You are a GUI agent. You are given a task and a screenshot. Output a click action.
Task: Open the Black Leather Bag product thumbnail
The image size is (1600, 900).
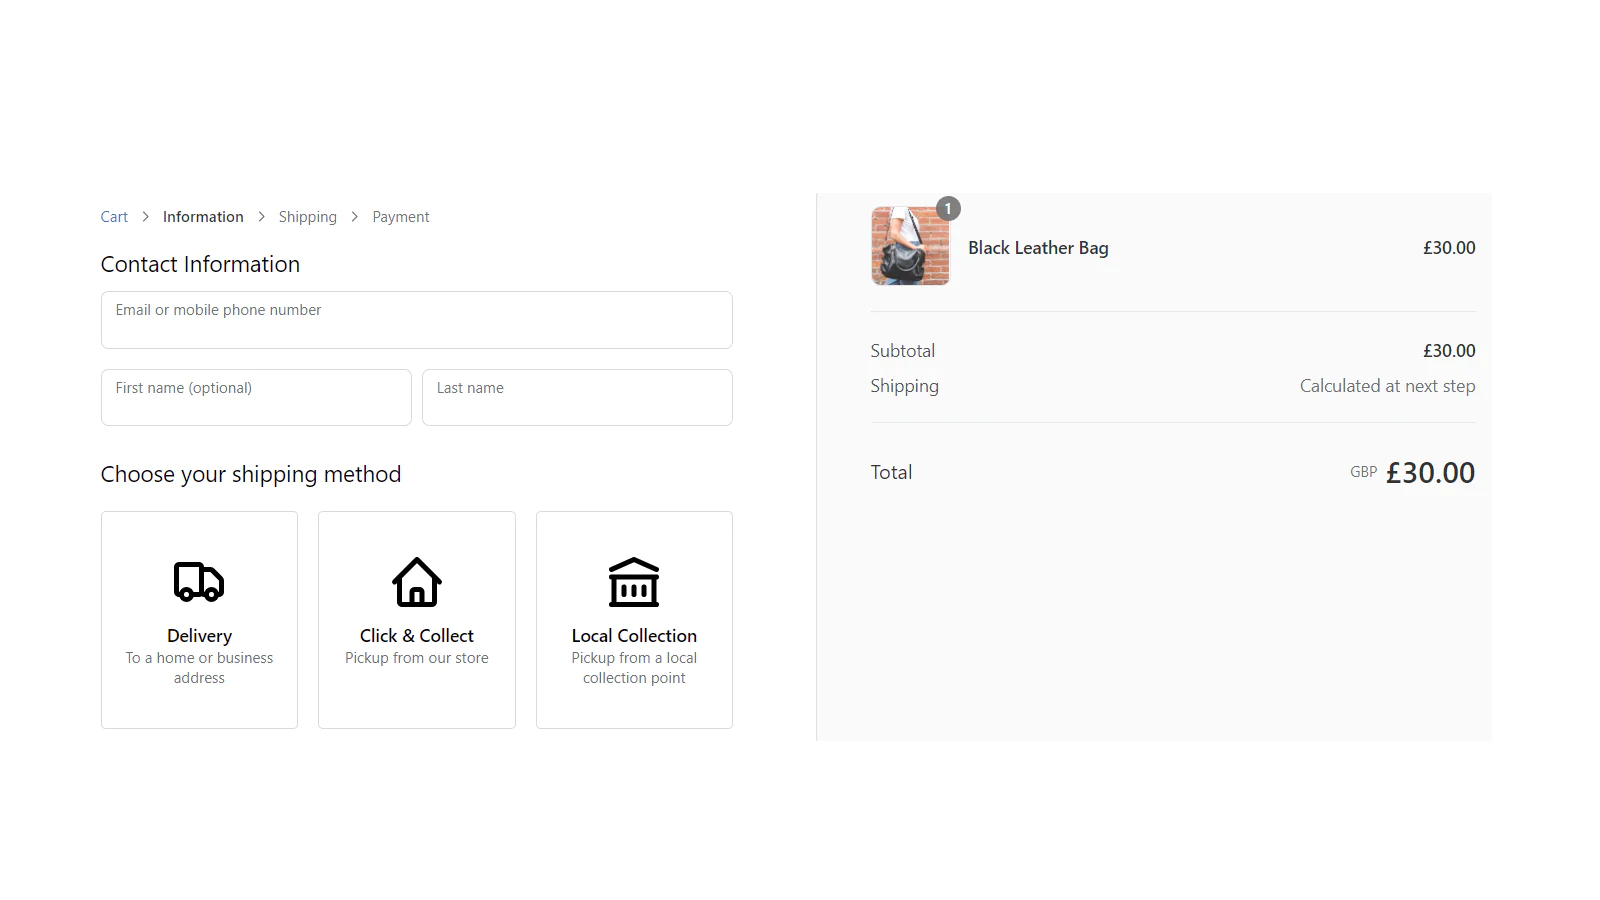coord(910,246)
